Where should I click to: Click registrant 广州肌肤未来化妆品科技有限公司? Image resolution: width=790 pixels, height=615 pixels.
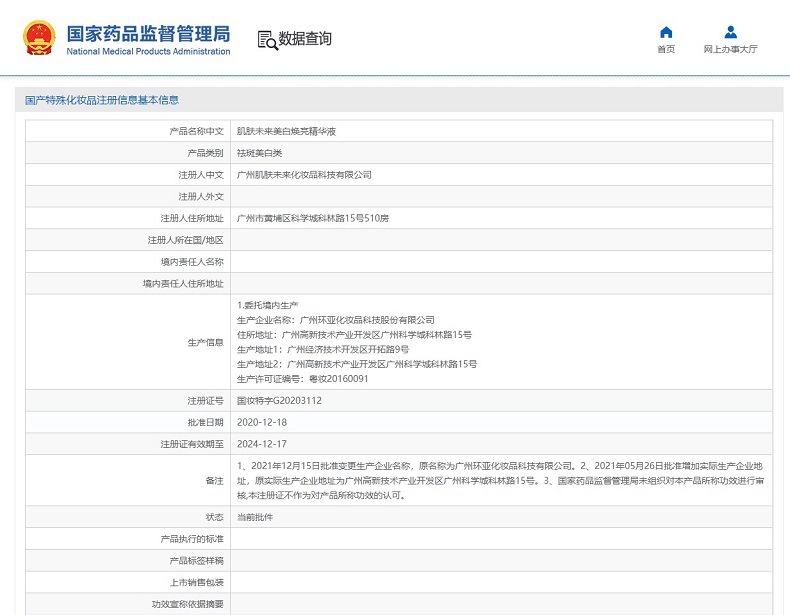point(304,175)
